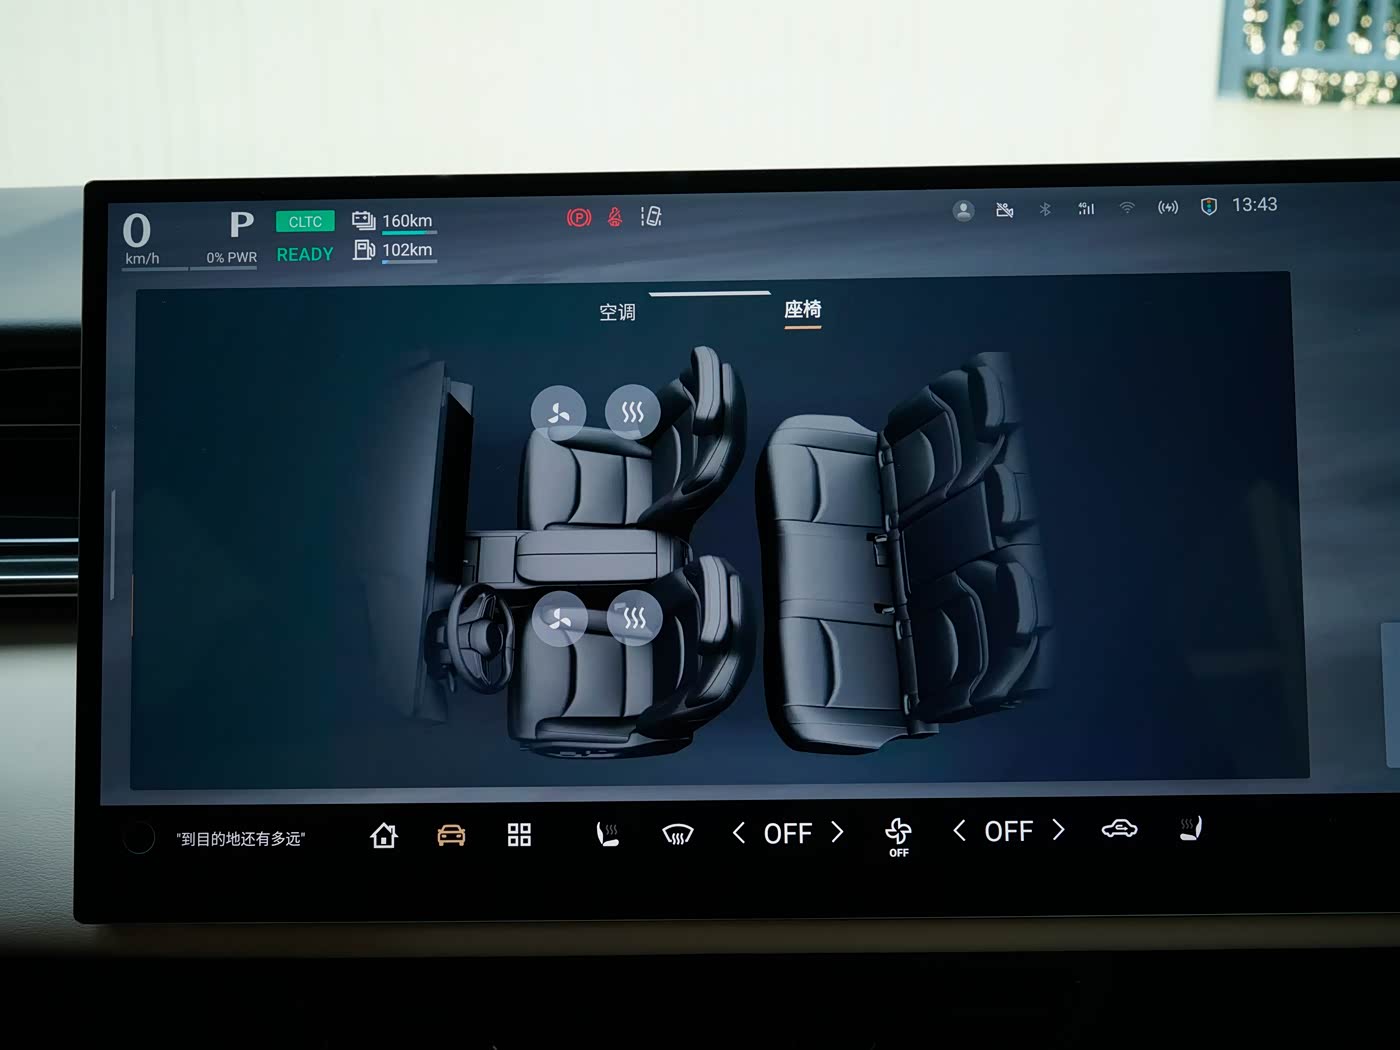Increase left temperature with right chevron

pyautogui.click(x=838, y=832)
